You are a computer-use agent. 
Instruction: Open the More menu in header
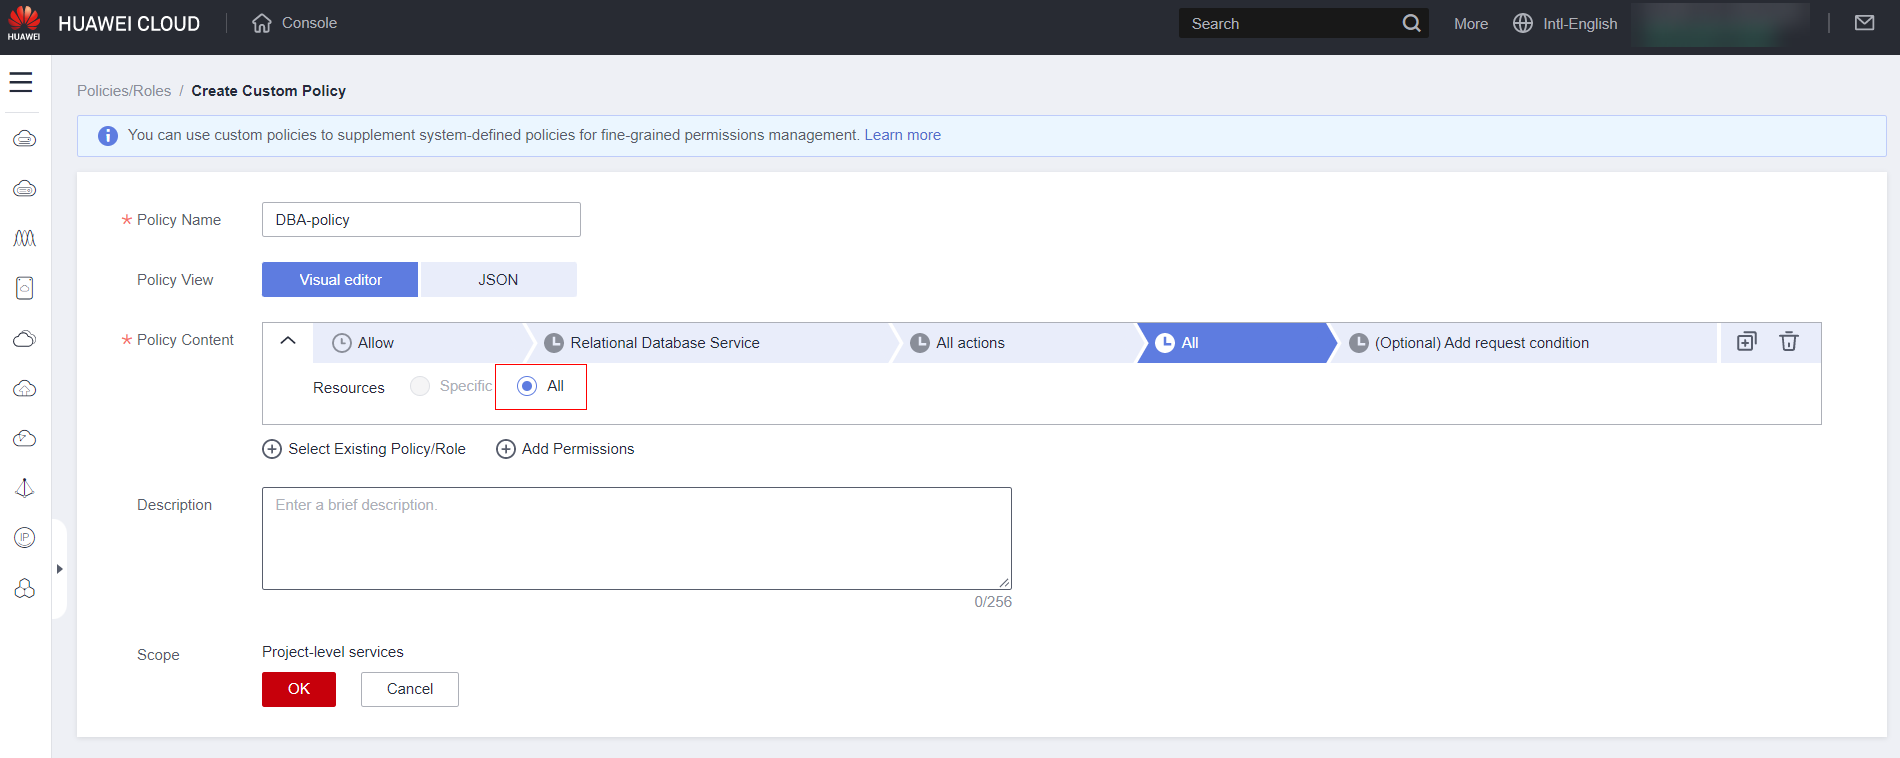[x=1470, y=23]
